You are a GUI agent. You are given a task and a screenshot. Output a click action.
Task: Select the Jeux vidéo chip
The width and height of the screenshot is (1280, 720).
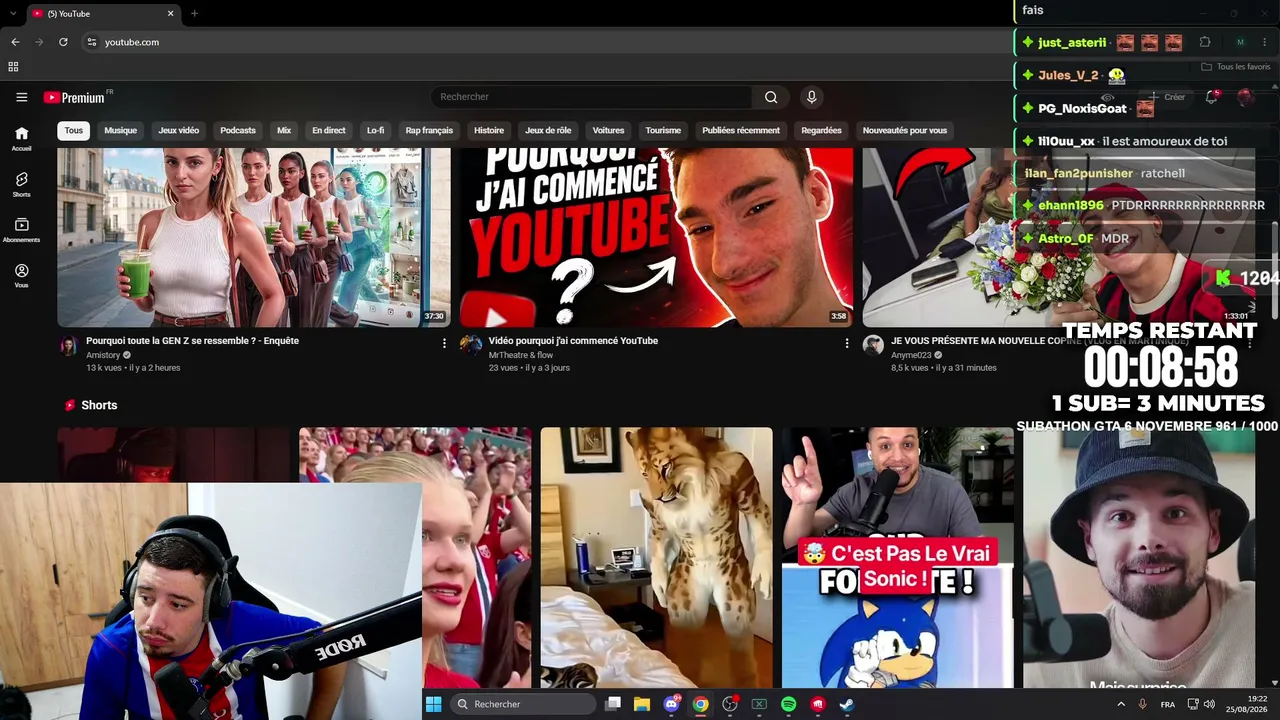pos(179,130)
